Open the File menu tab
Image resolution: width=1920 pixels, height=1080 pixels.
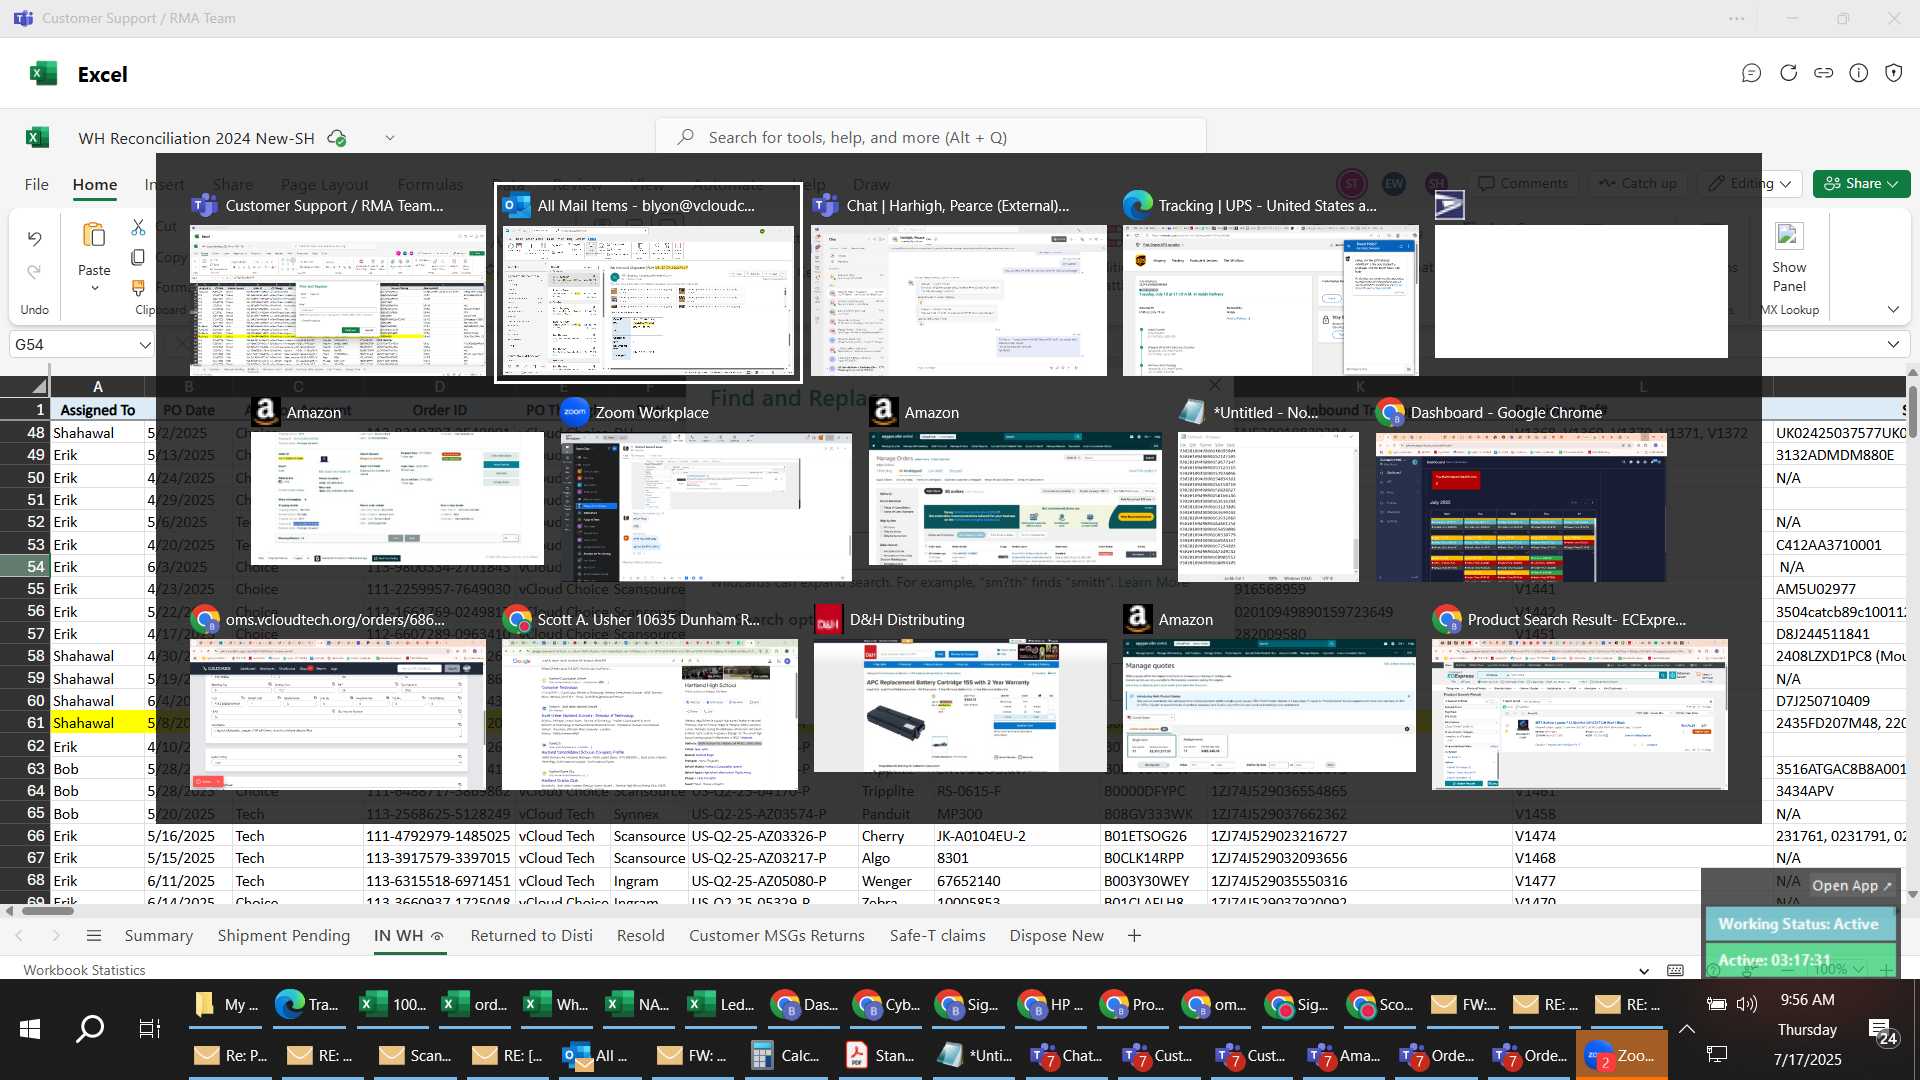36,184
